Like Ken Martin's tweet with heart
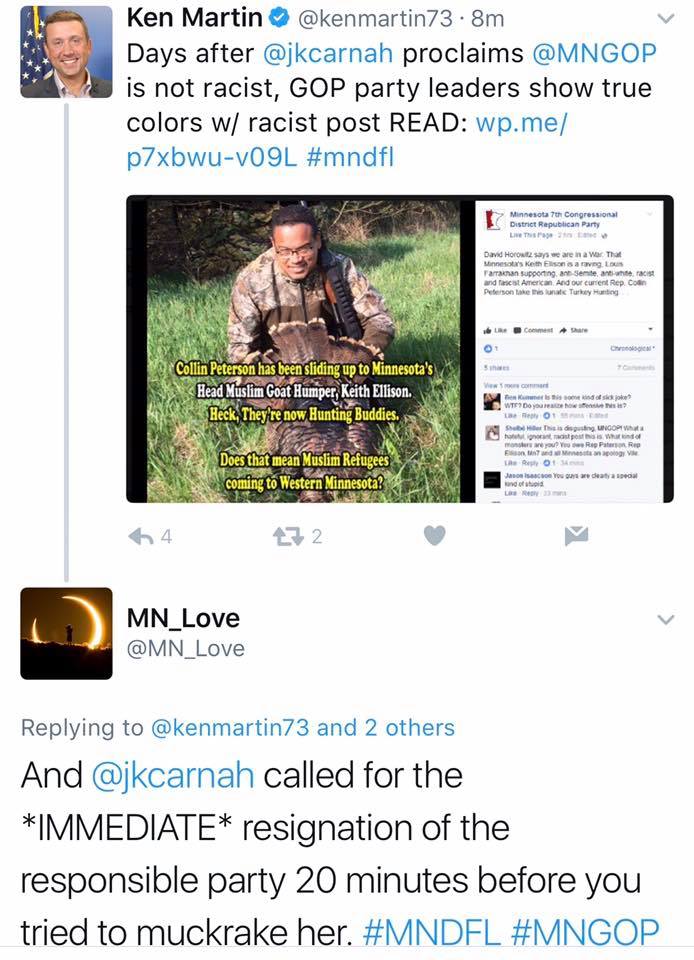The height and width of the screenshot is (960, 694). [433, 537]
